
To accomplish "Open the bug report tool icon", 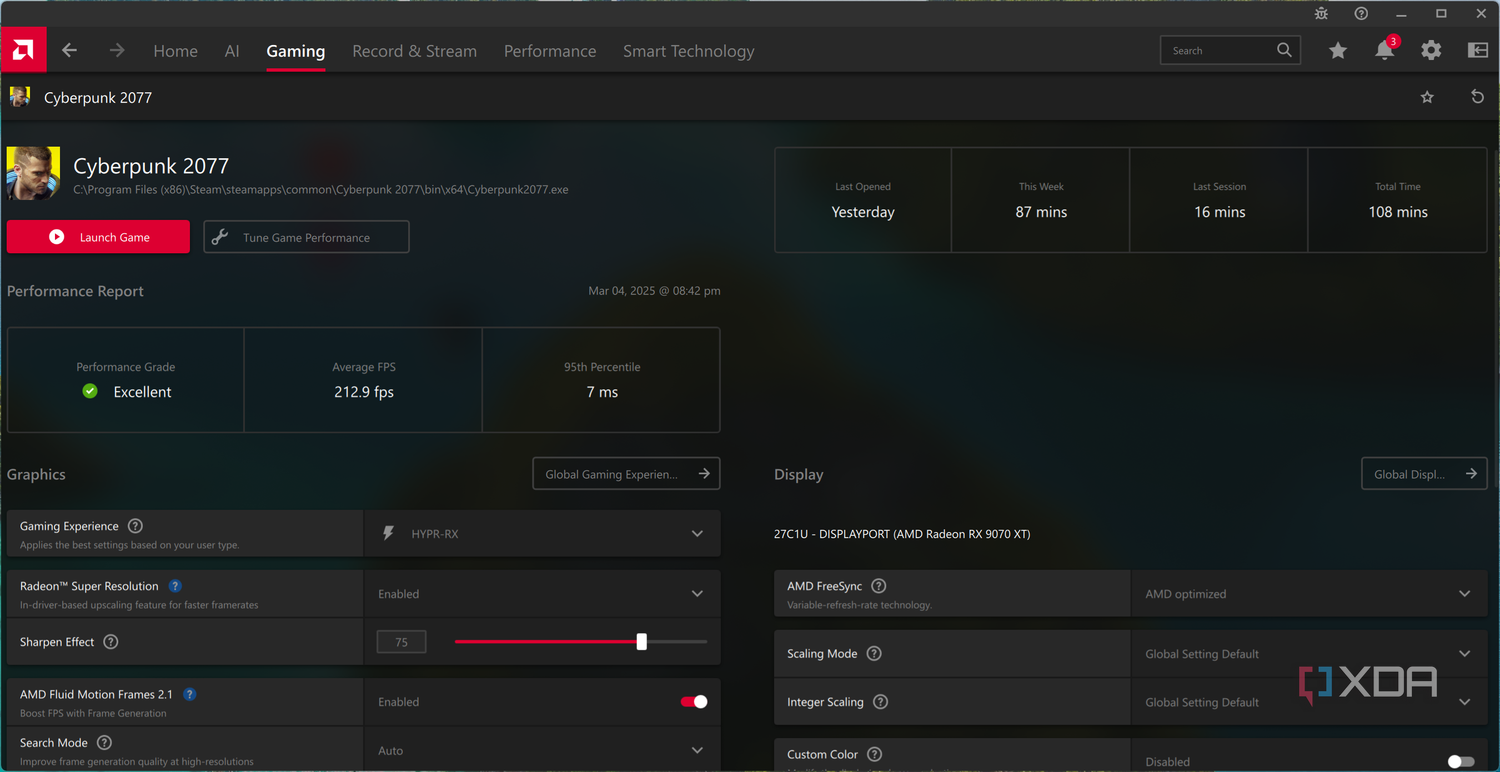I will tap(1322, 14).
